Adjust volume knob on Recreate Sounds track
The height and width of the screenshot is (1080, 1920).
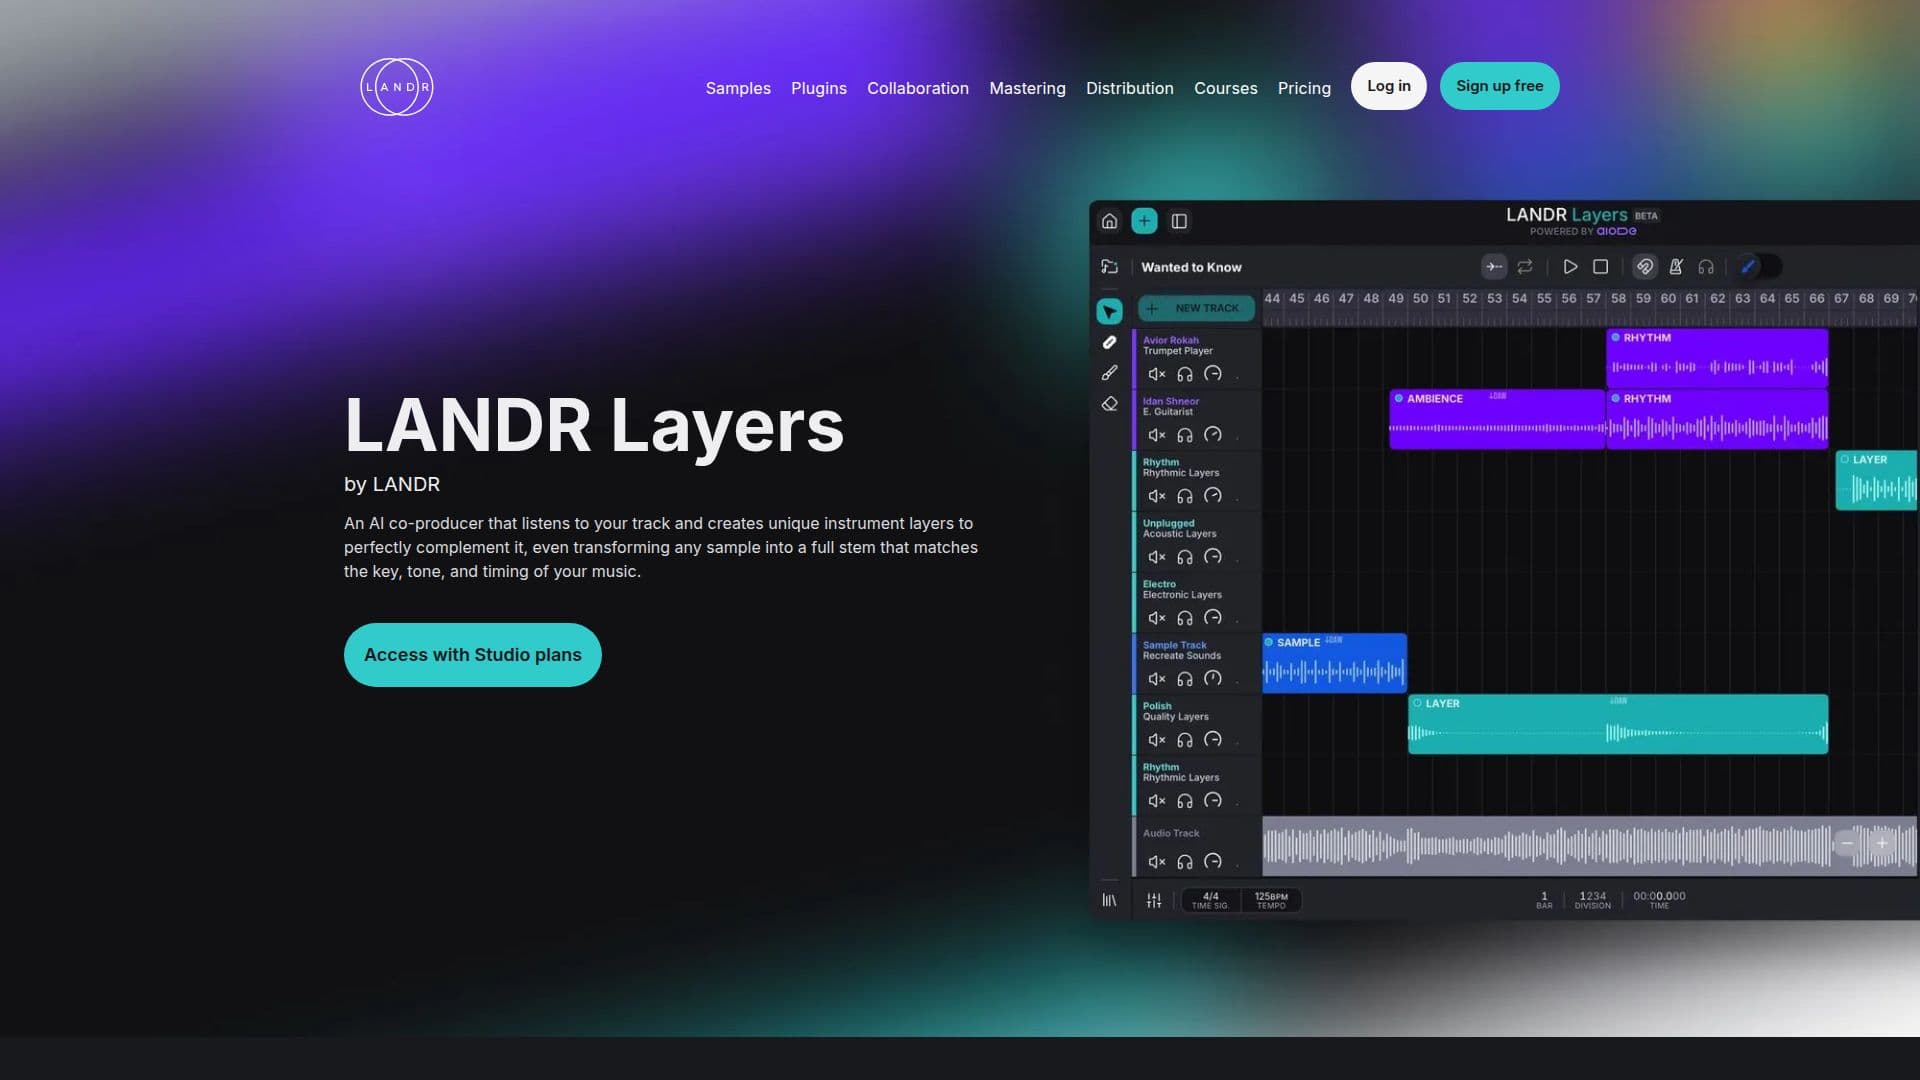[1213, 679]
